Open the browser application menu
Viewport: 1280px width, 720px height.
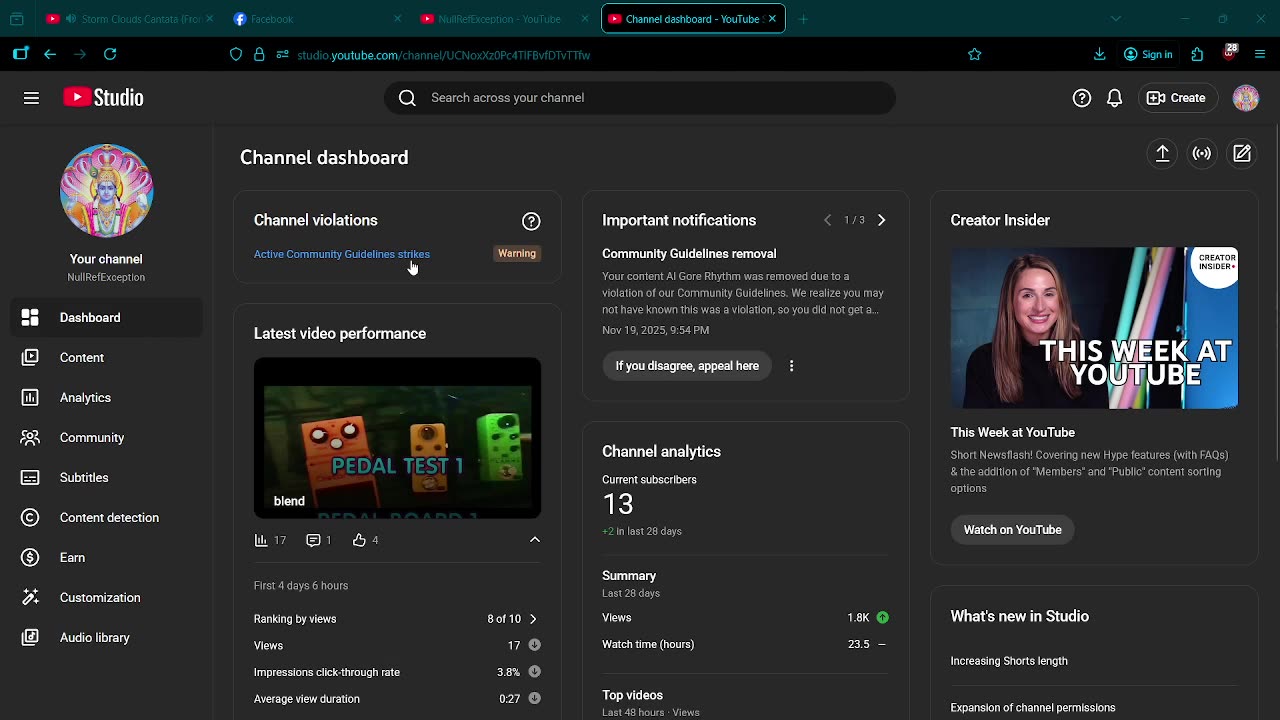pyautogui.click(x=1260, y=54)
